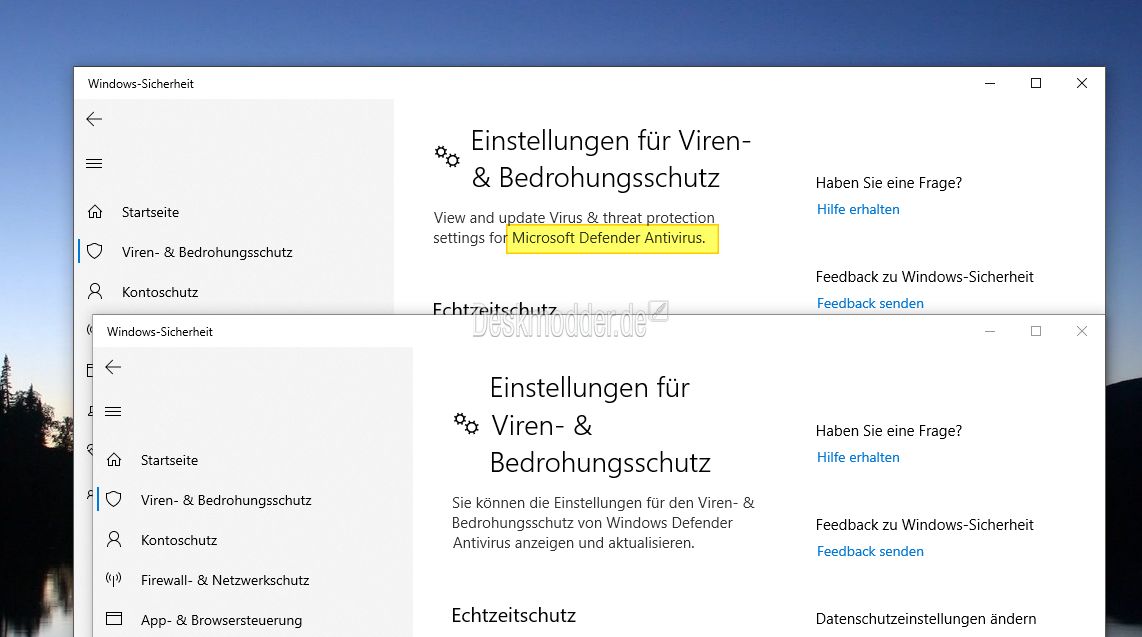This screenshot has height=637, width=1142.
Task: Click the gears icon beside front window heading
Action: pos(466,423)
